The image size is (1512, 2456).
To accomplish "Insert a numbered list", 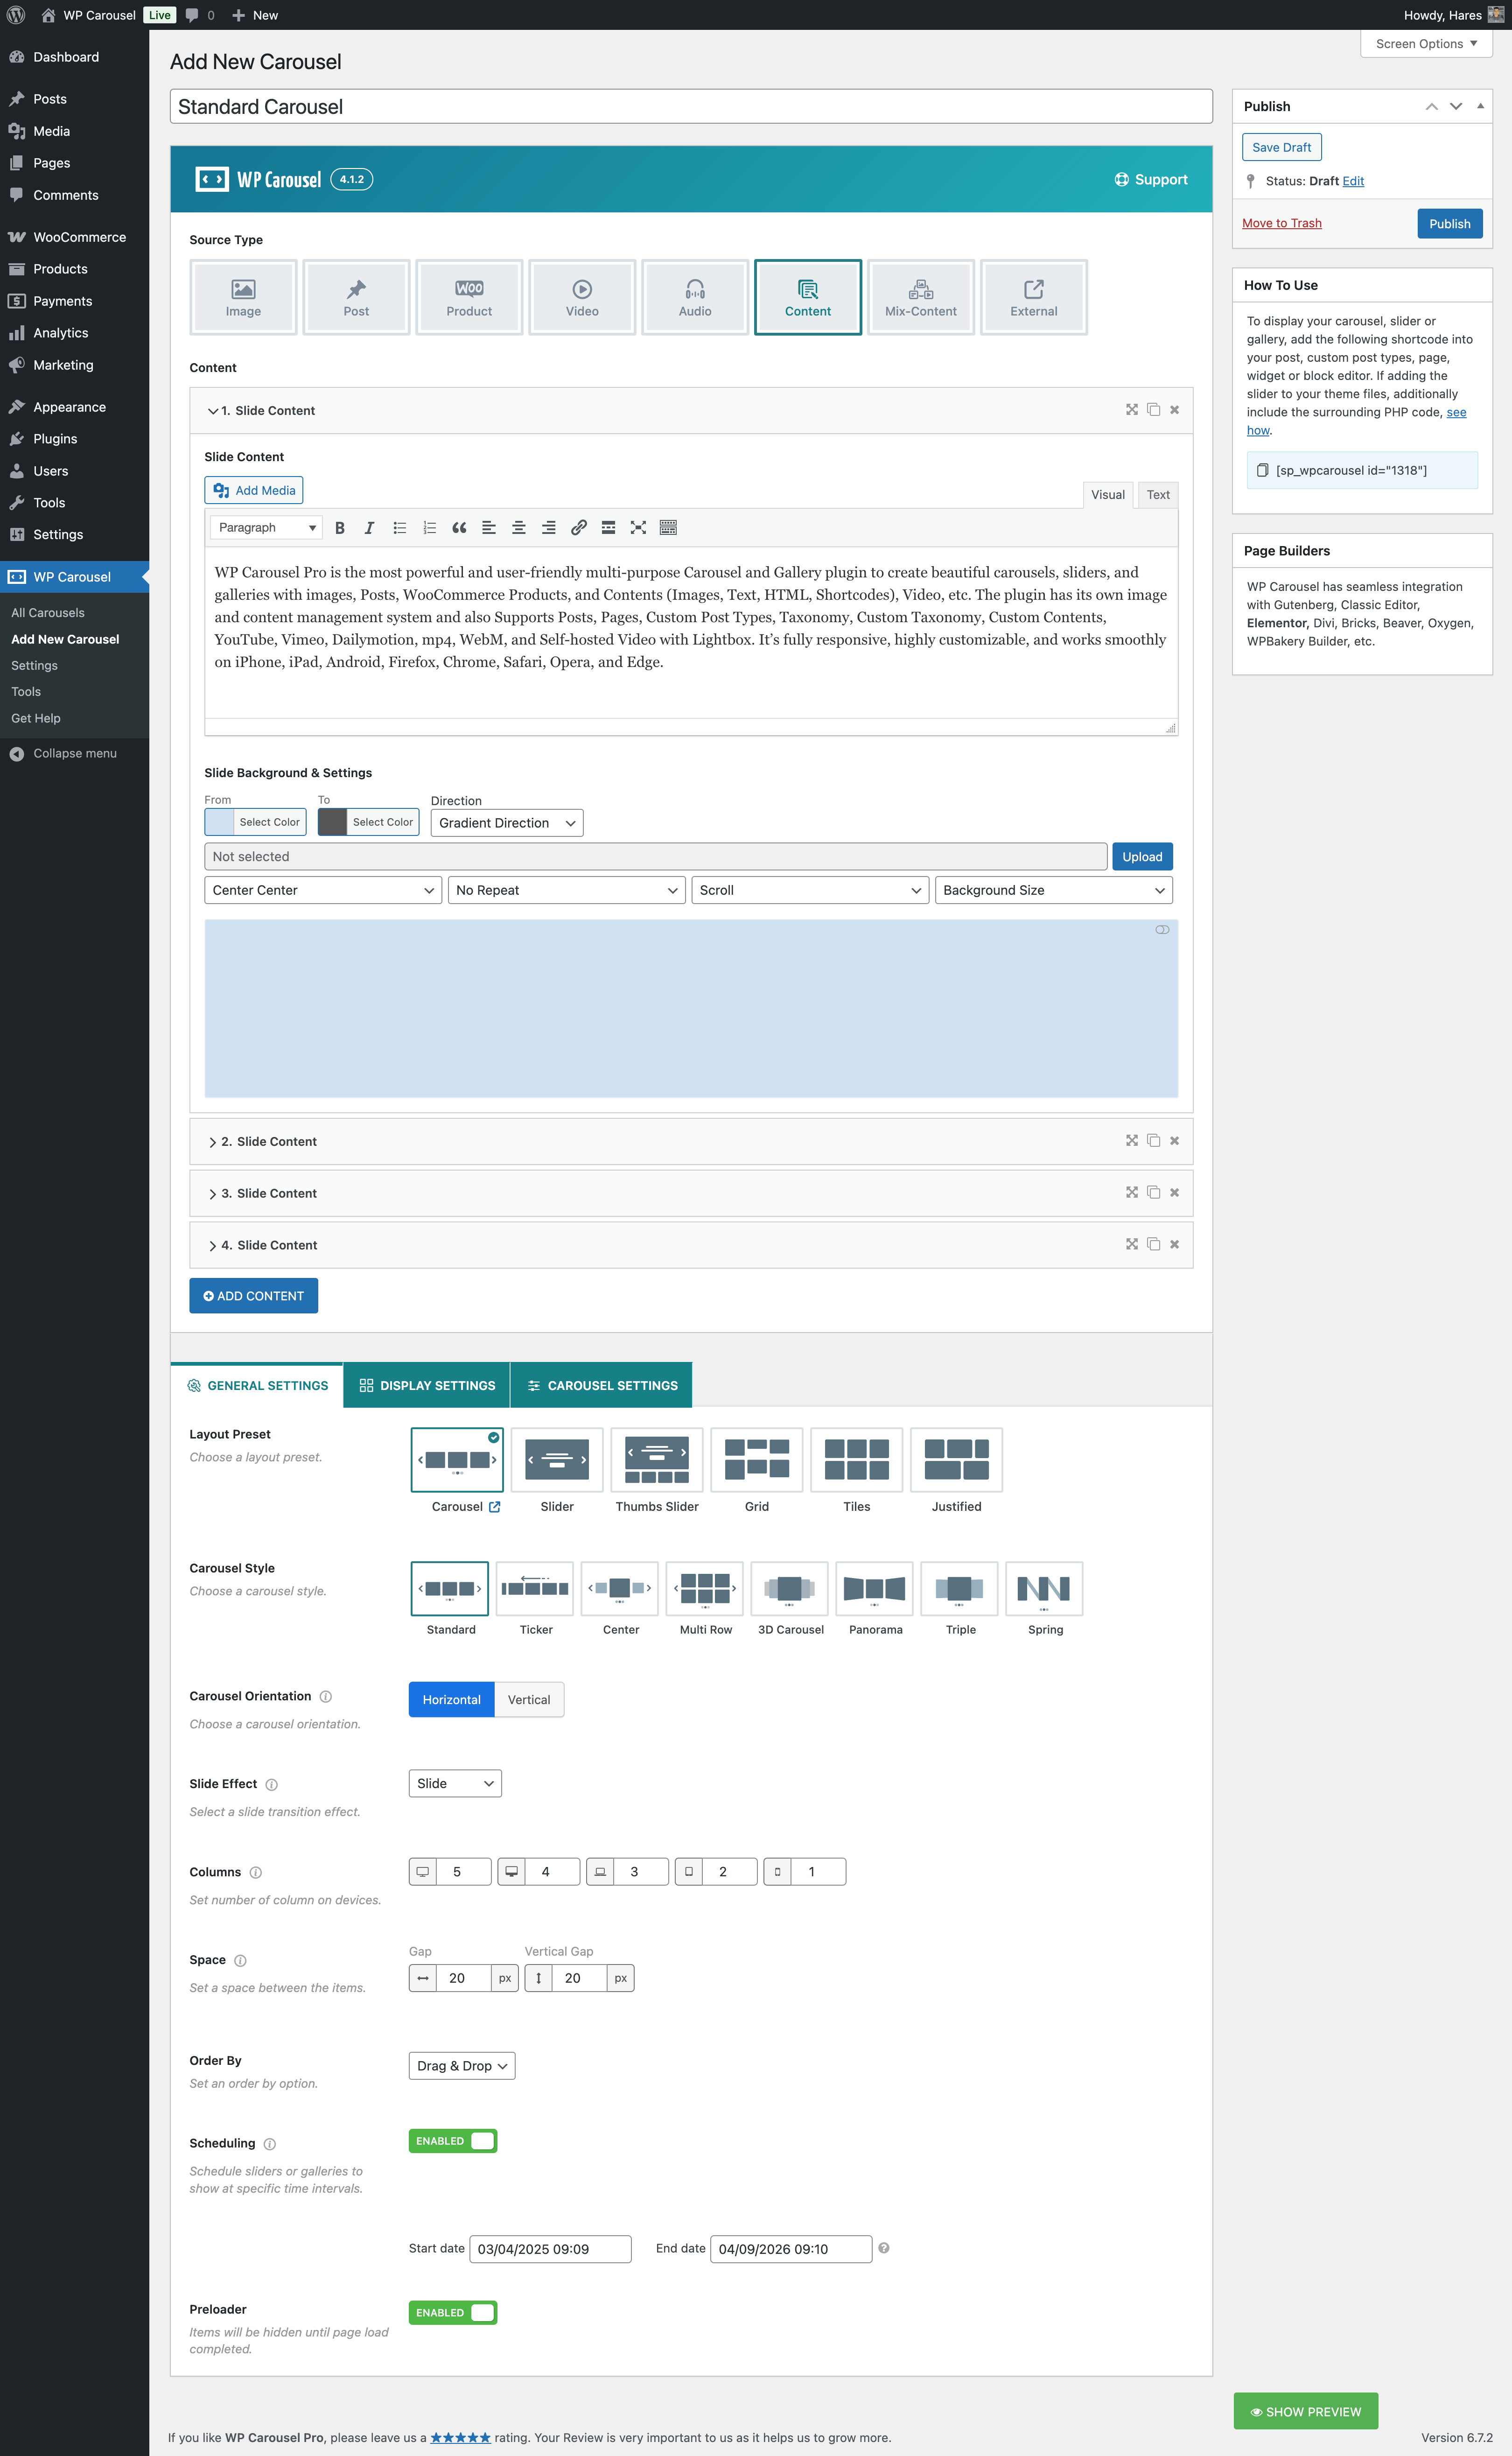I will pos(429,528).
